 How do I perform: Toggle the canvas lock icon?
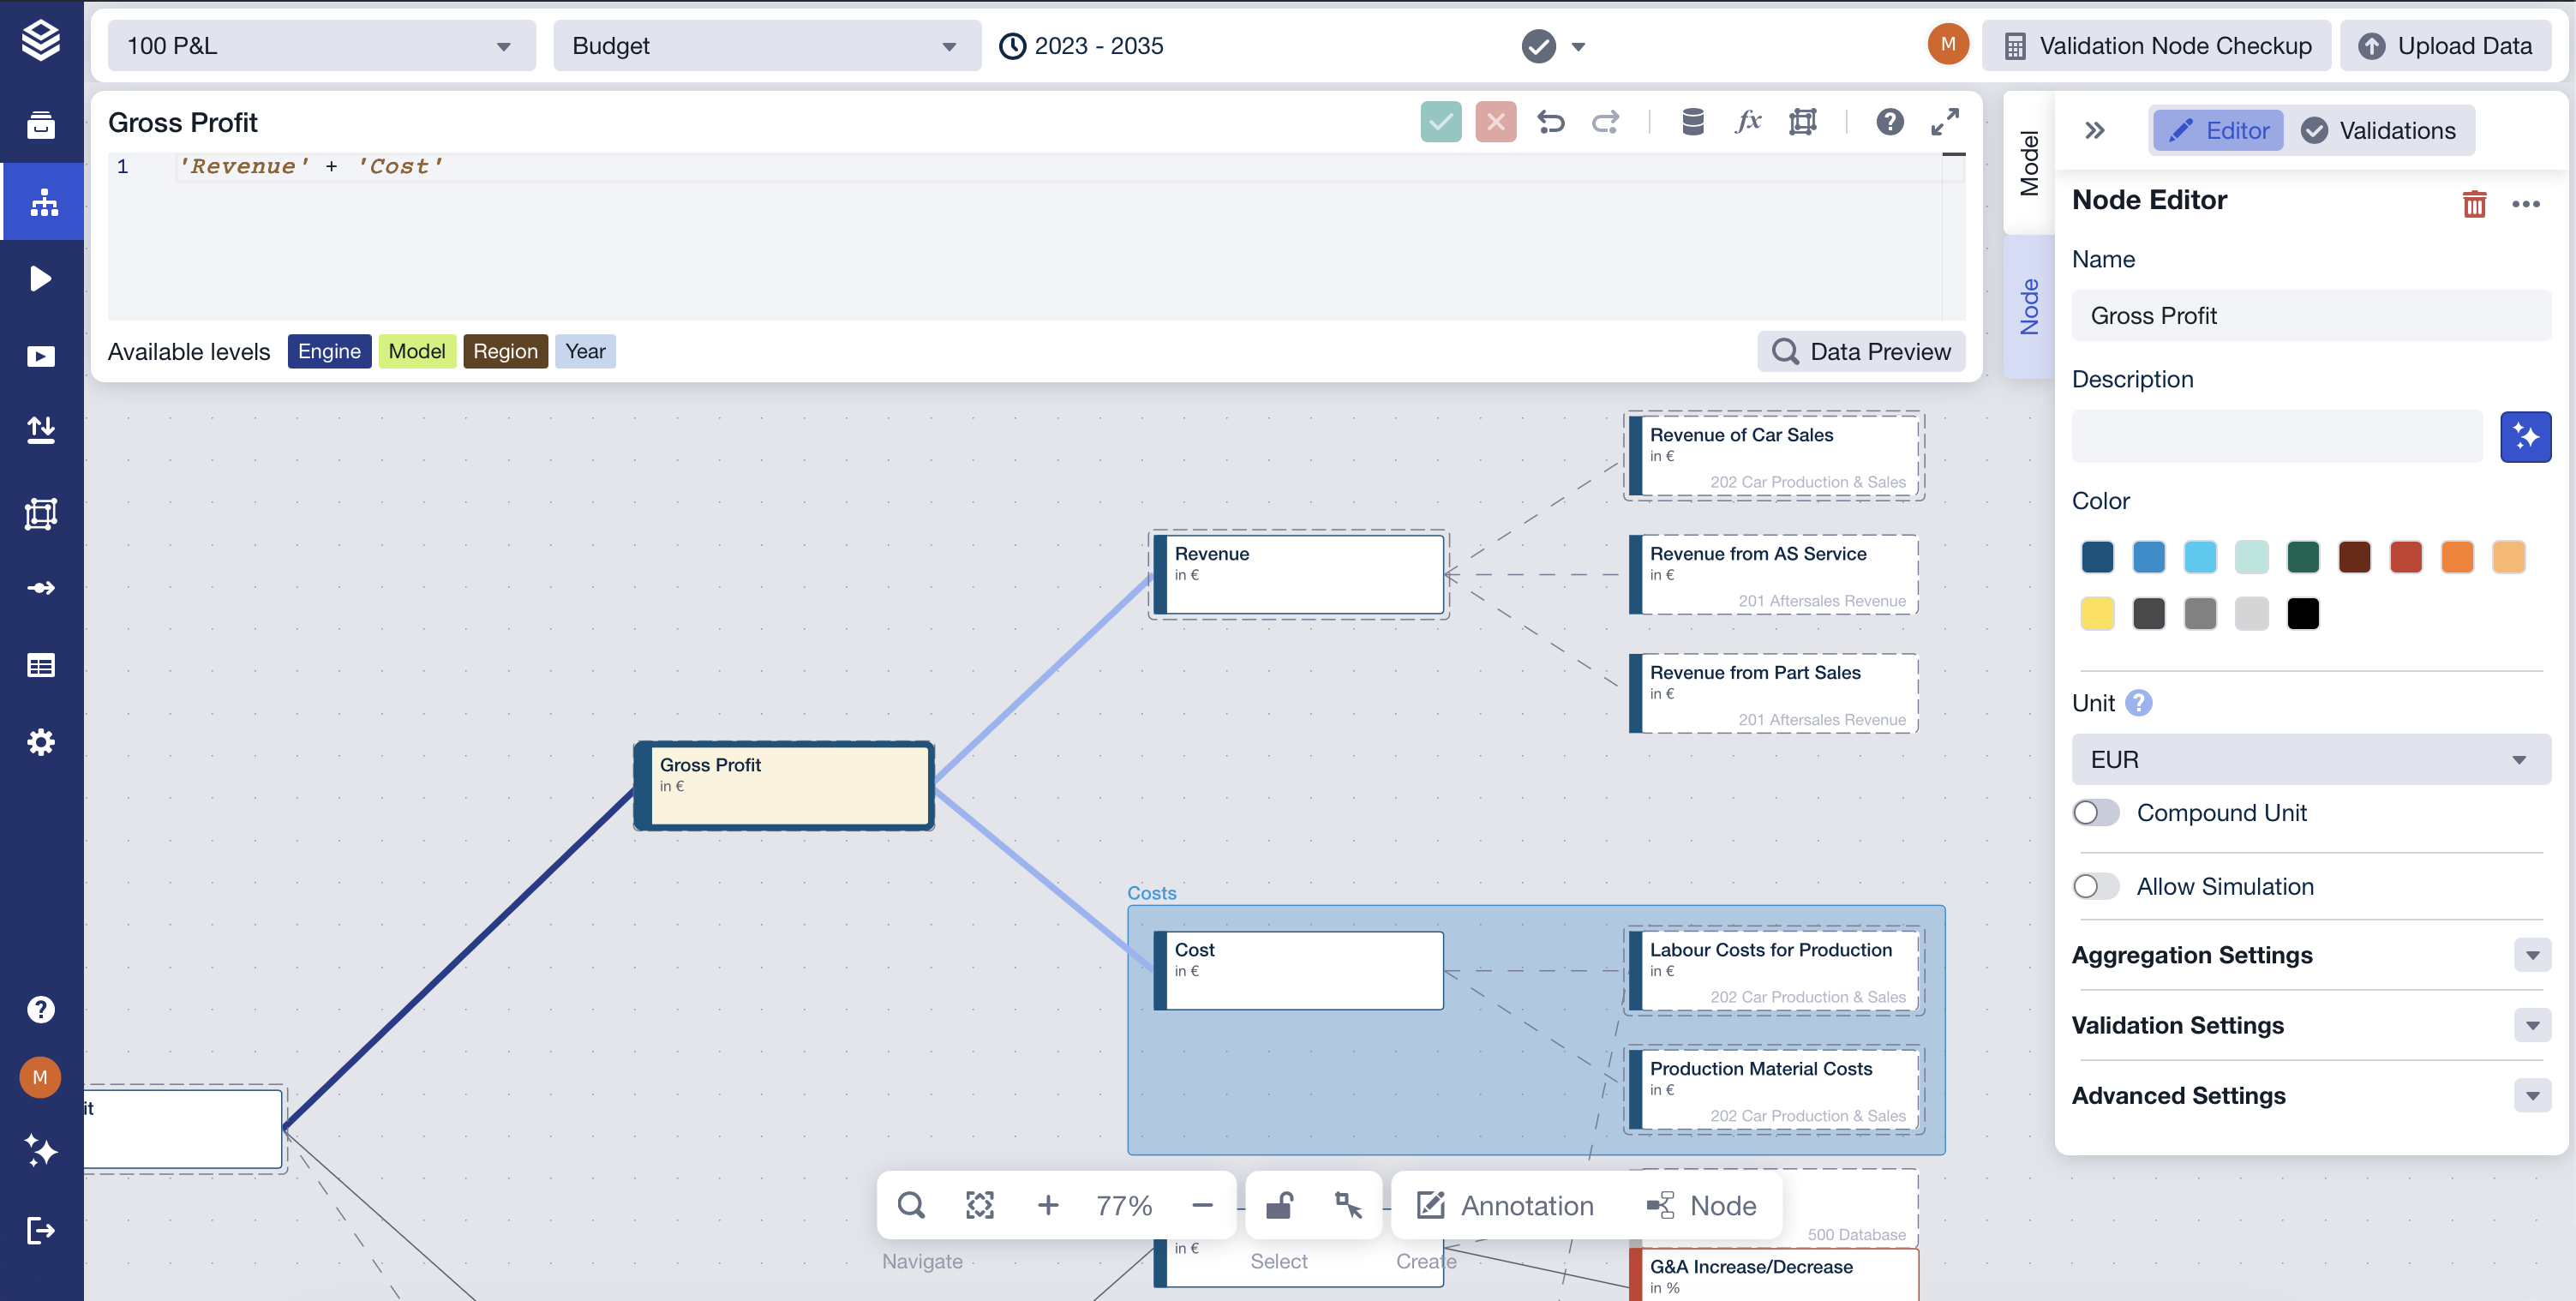point(1279,1205)
